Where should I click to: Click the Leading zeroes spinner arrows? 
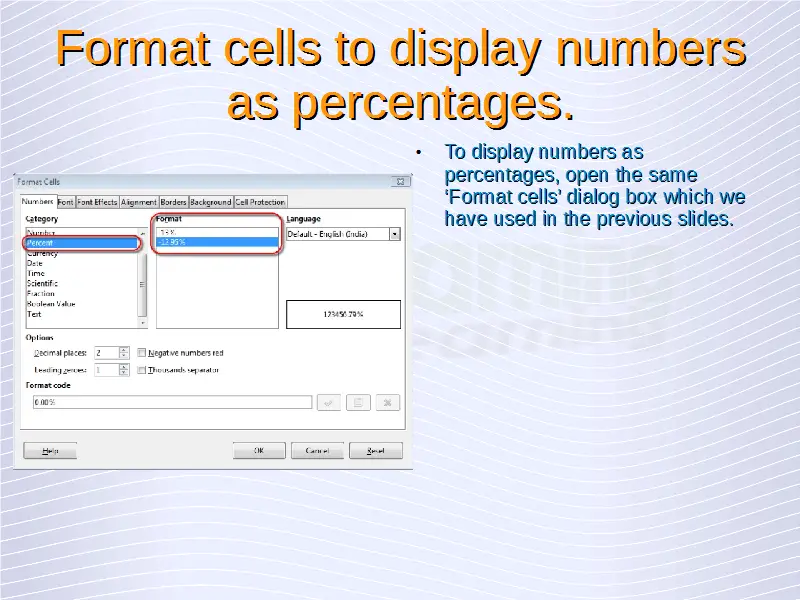click(124, 370)
